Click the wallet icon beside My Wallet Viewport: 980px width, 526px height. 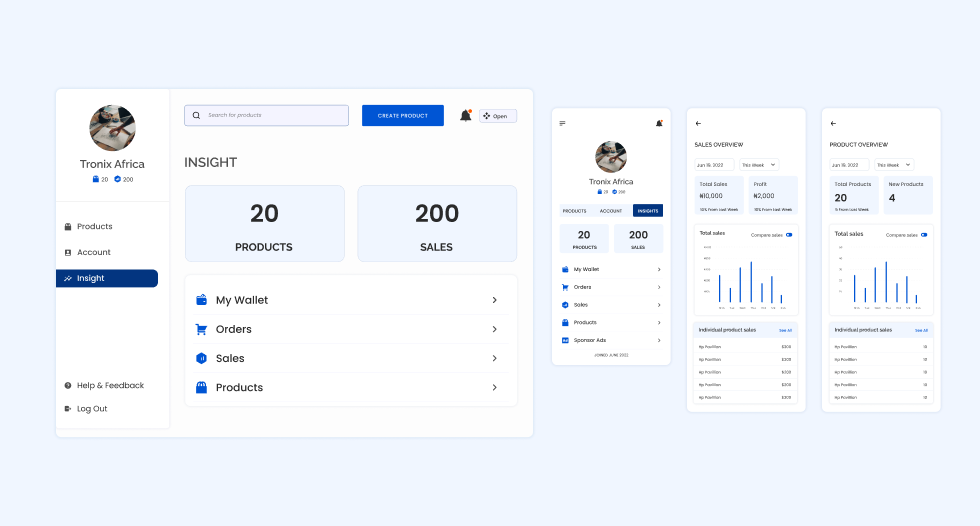(201, 300)
